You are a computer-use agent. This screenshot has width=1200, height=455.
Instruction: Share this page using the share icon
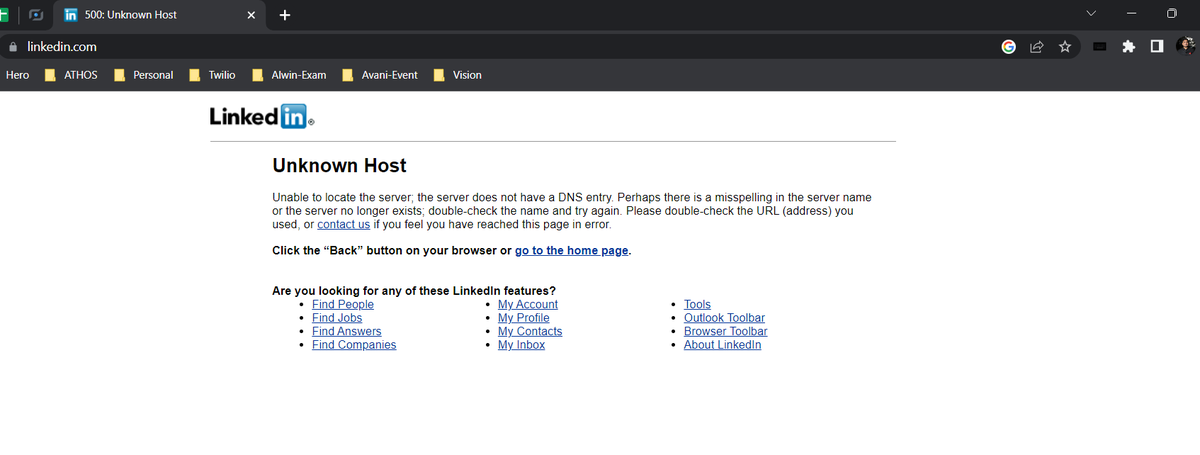coord(1037,46)
